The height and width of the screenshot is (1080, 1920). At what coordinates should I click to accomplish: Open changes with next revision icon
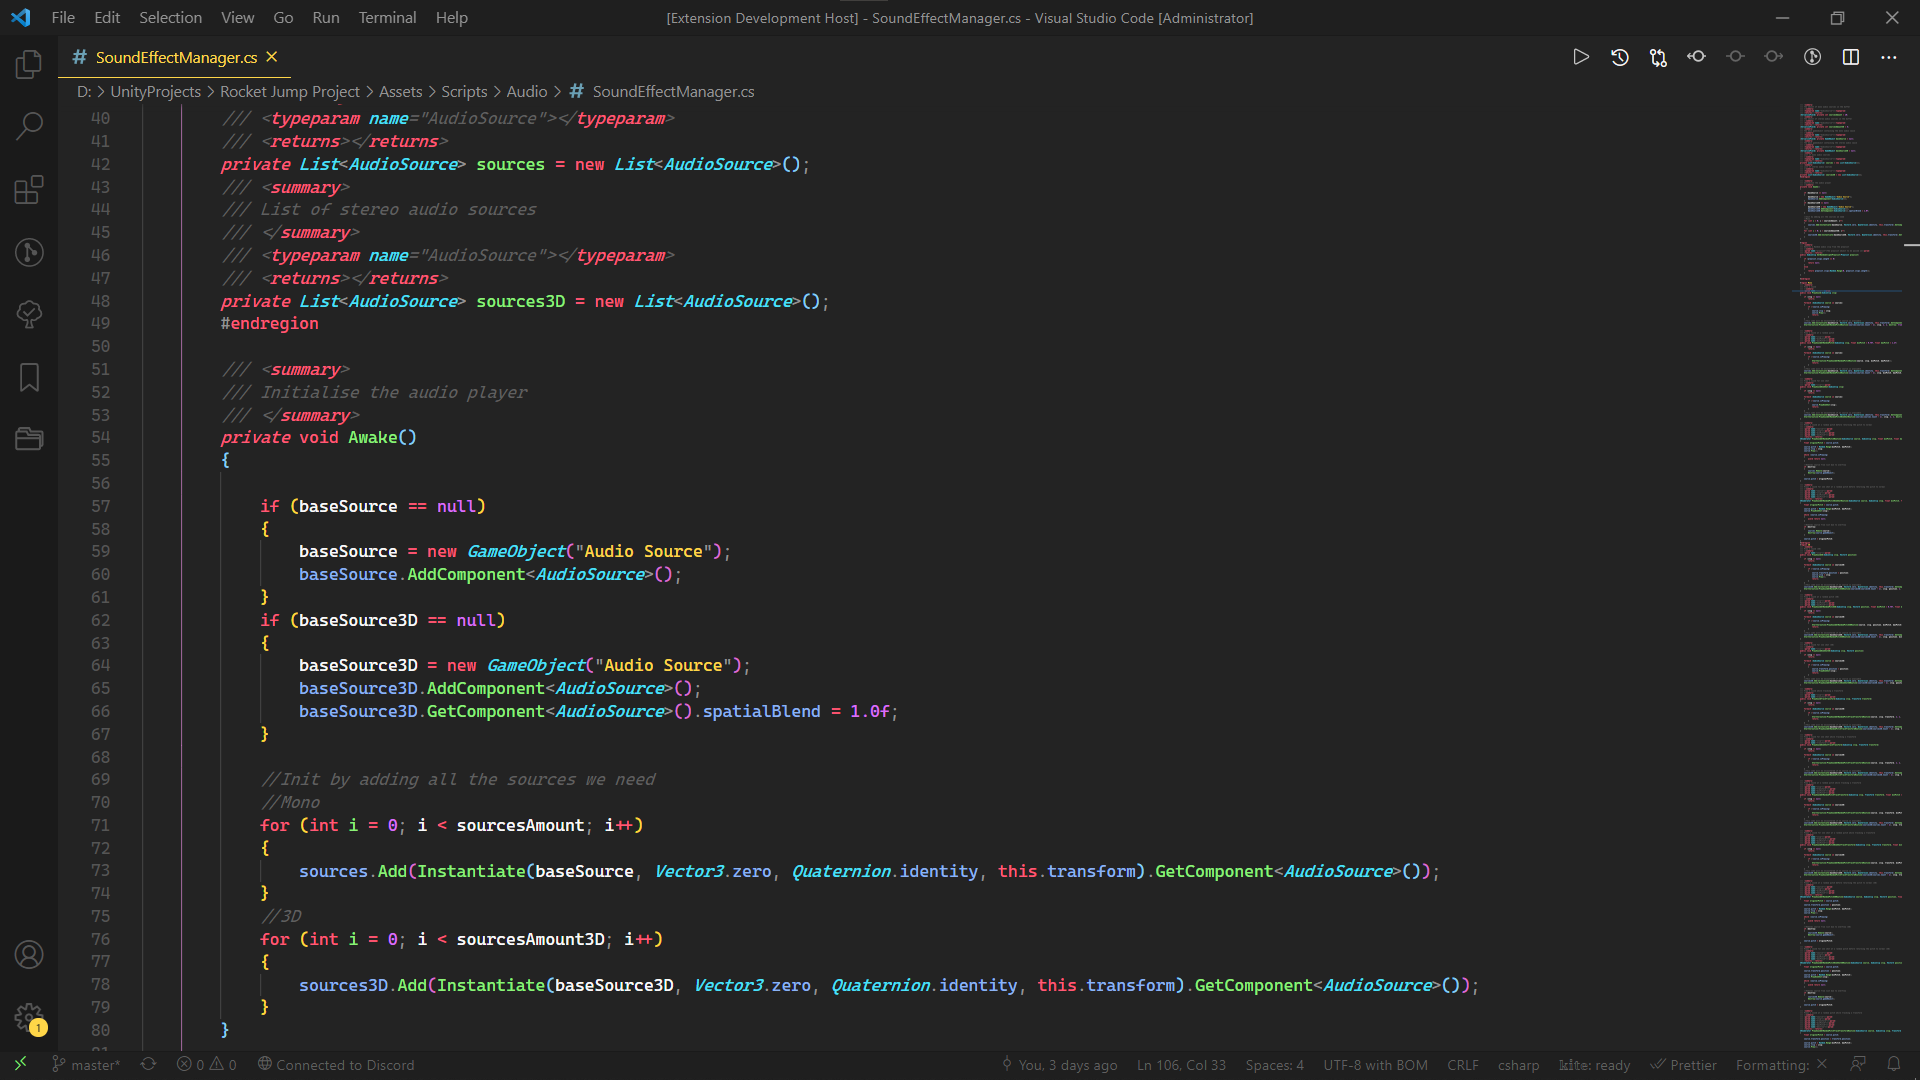1774,57
